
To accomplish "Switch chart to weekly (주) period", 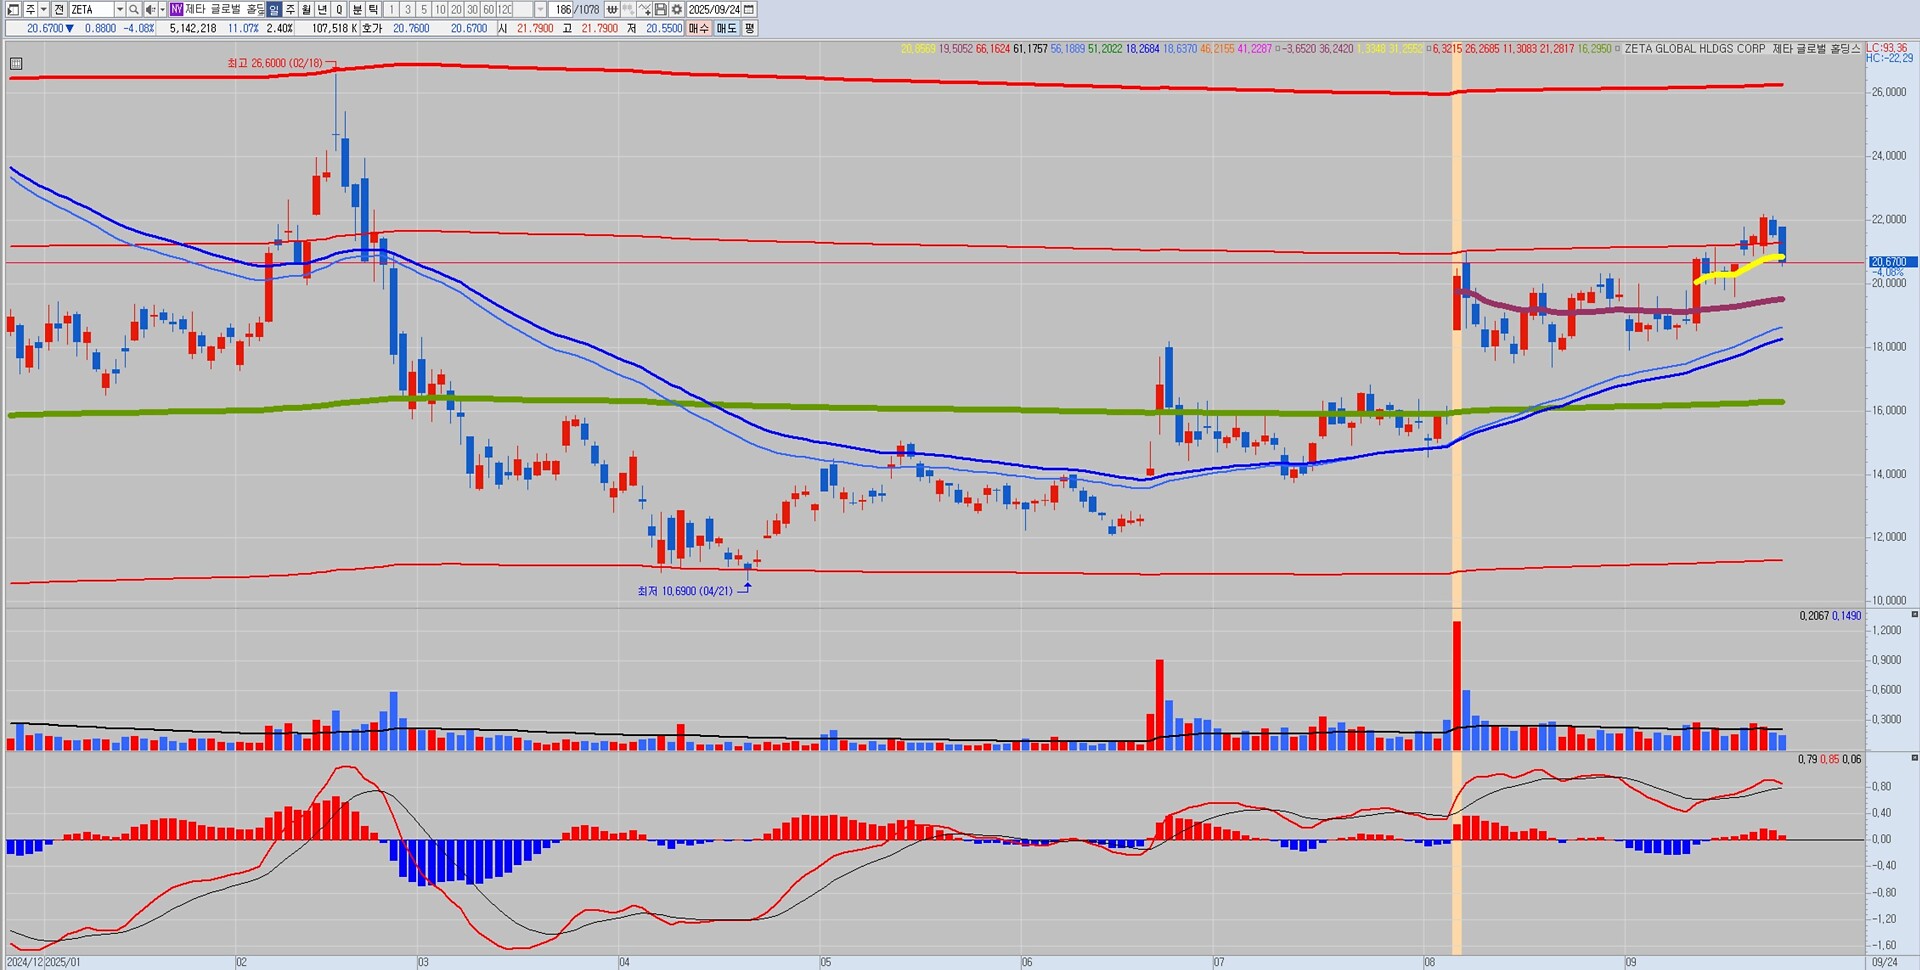I will [x=290, y=9].
